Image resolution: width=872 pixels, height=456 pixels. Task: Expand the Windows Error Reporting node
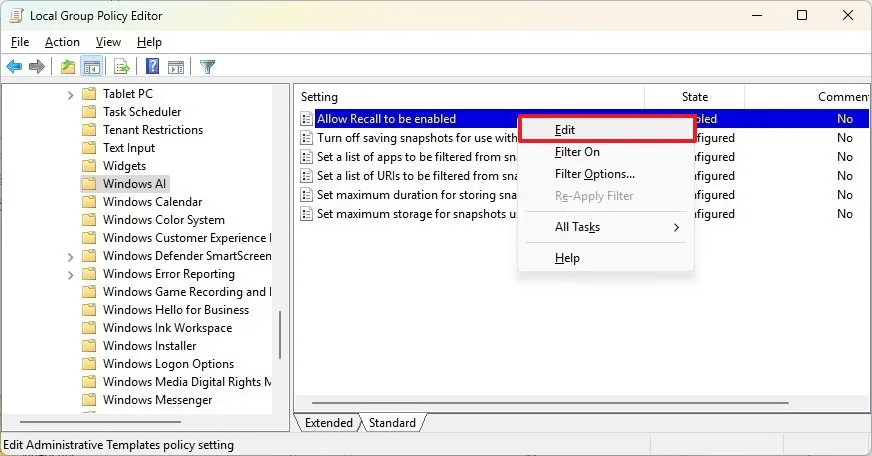tap(70, 275)
